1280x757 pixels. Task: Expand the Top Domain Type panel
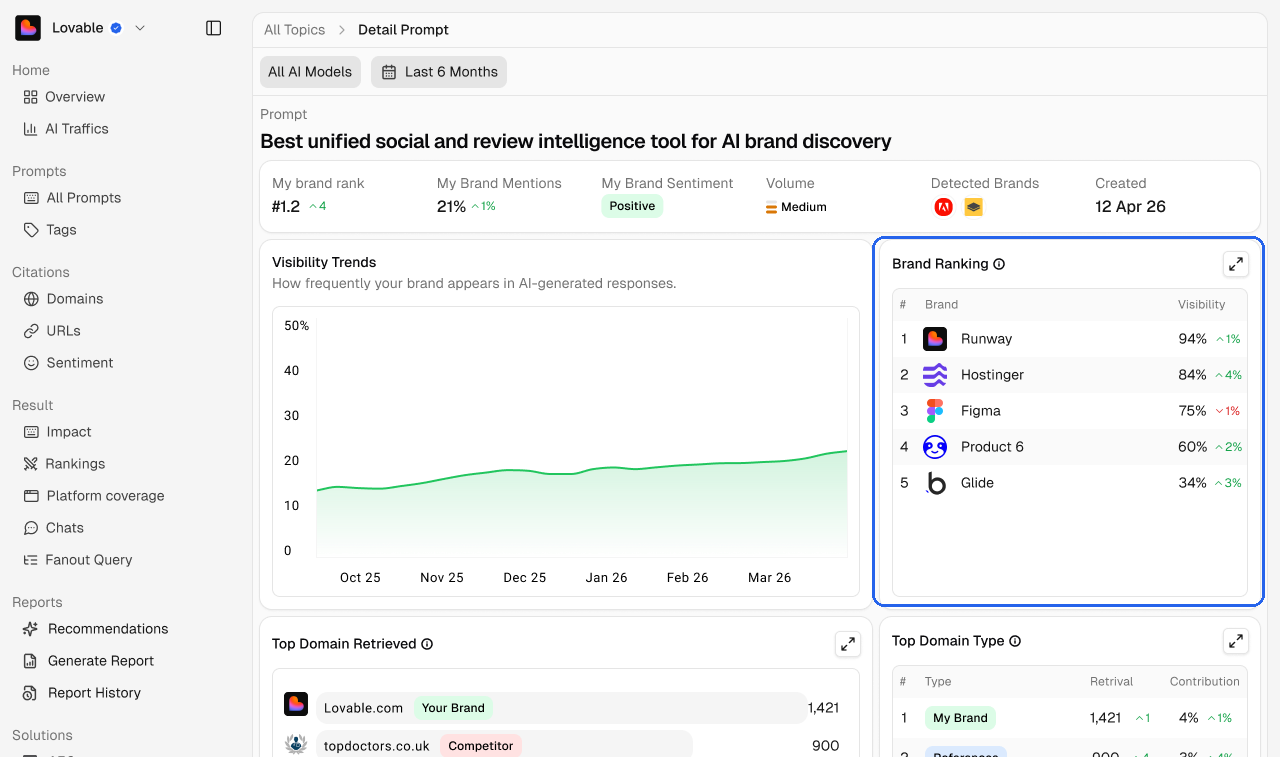[x=1236, y=641]
